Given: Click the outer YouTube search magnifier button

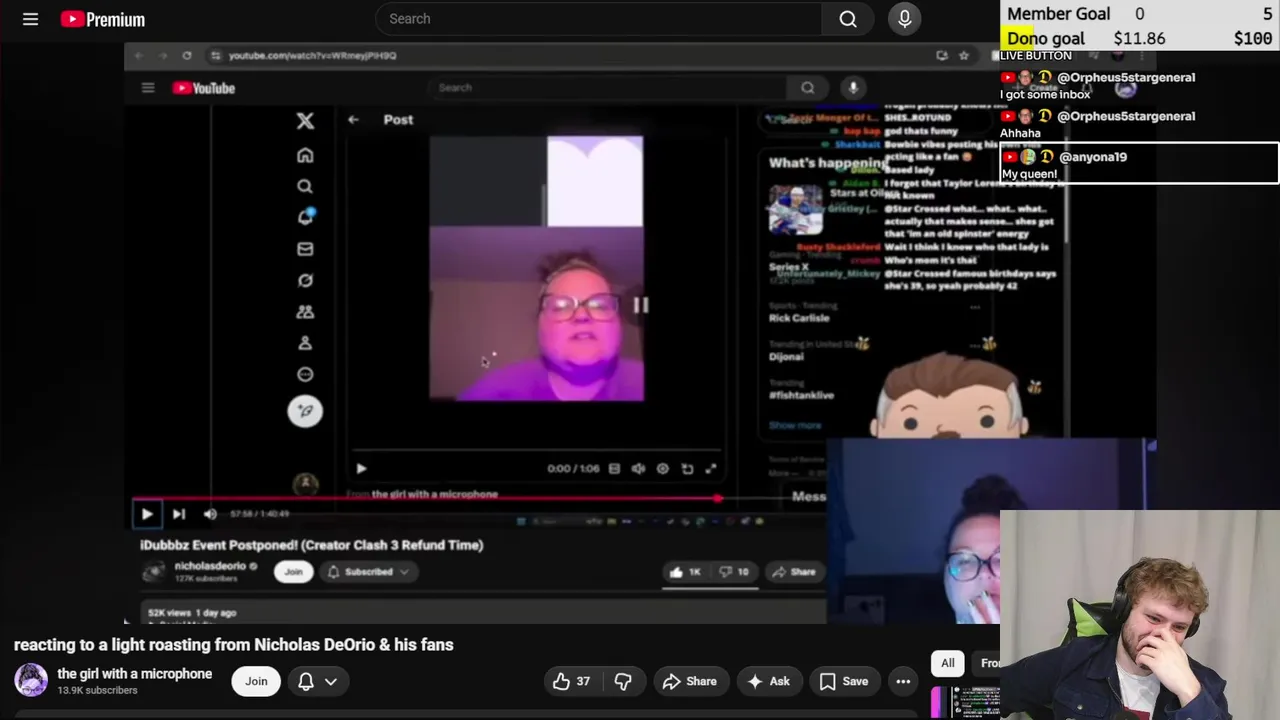Looking at the screenshot, I should click(x=848, y=19).
